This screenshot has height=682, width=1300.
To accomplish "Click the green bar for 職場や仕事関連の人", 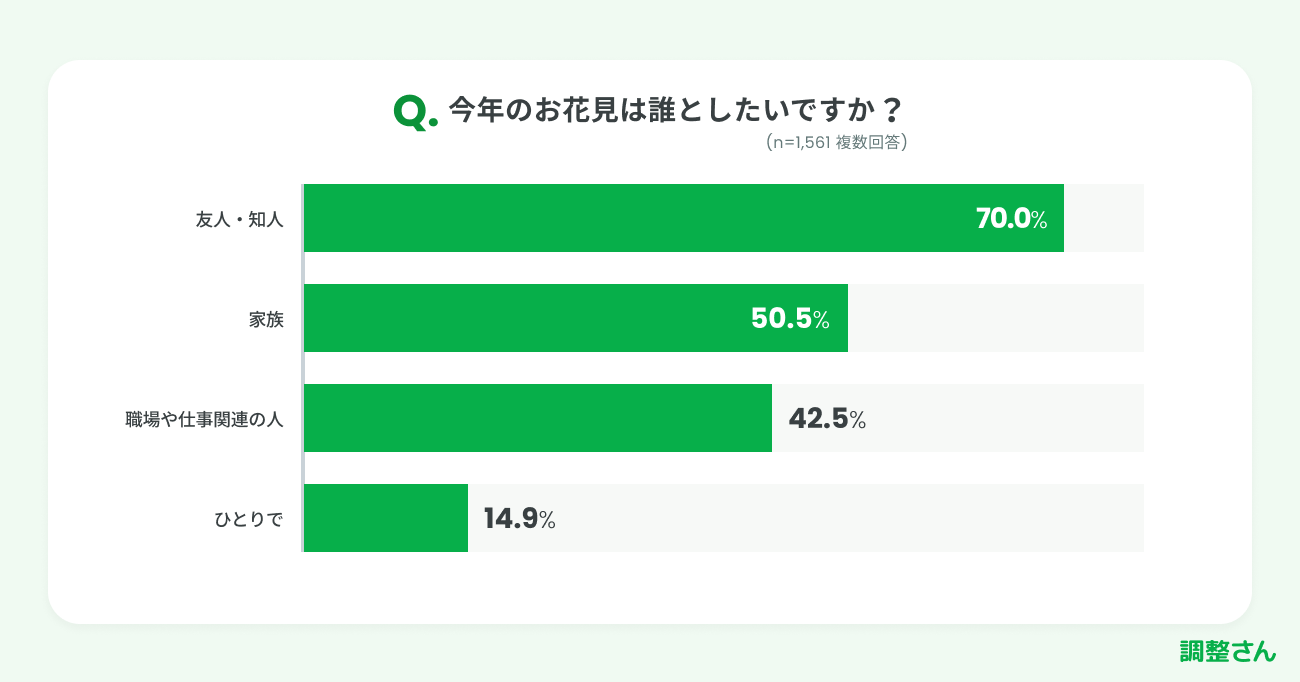I will (x=537, y=418).
